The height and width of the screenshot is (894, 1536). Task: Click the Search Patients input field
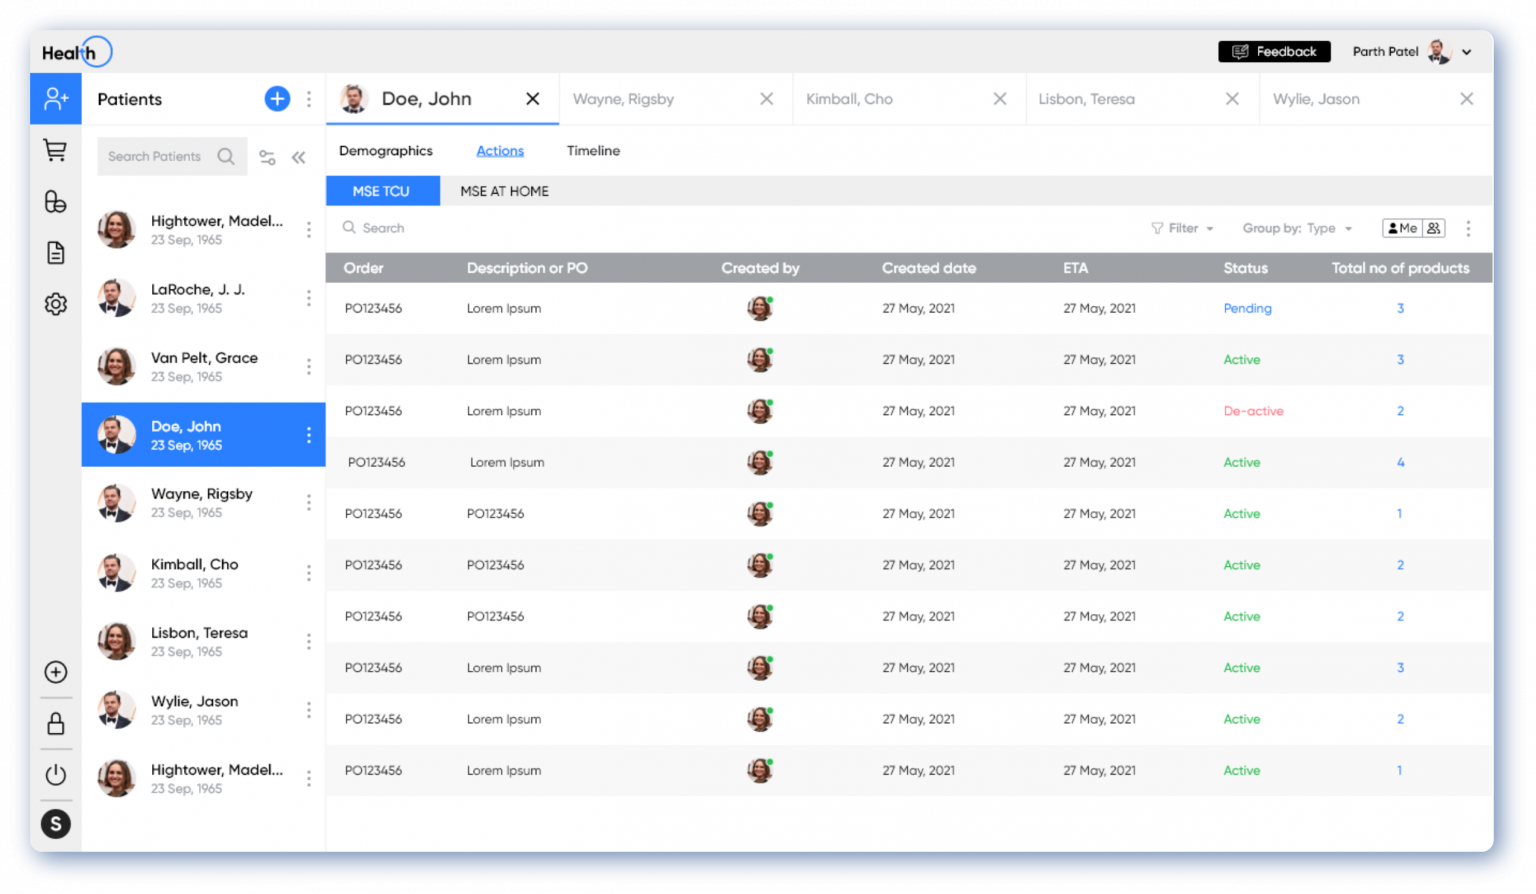tap(165, 156)
